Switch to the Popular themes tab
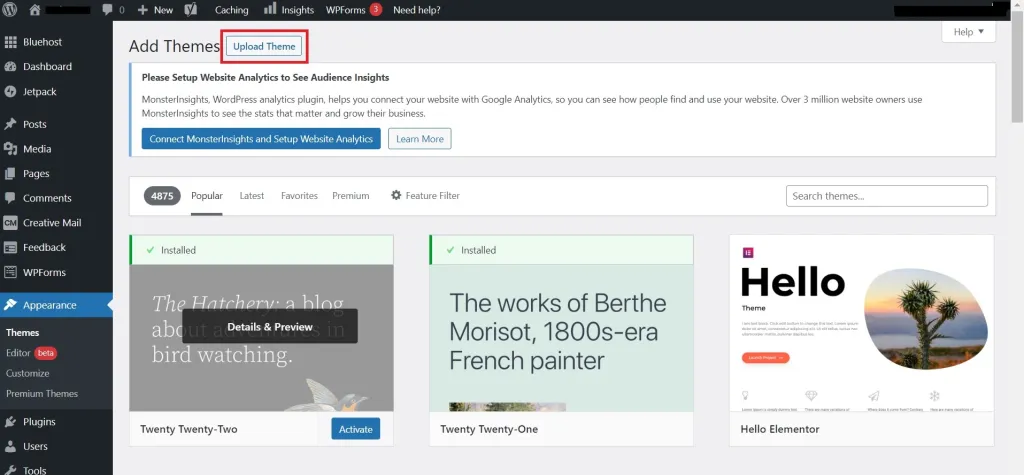The width and height of the screenshot is (1024, 475). (207, 195)
